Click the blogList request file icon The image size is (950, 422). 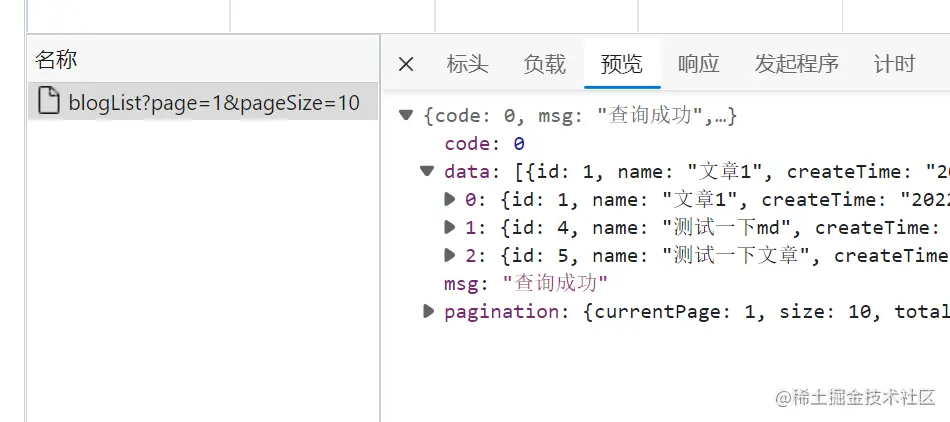(49, 101)
